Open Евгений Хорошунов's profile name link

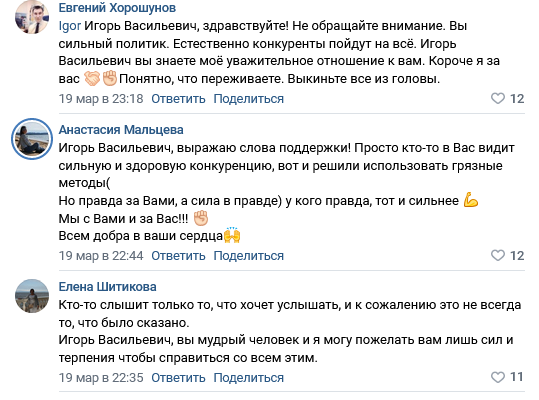(x=117, y=8)
